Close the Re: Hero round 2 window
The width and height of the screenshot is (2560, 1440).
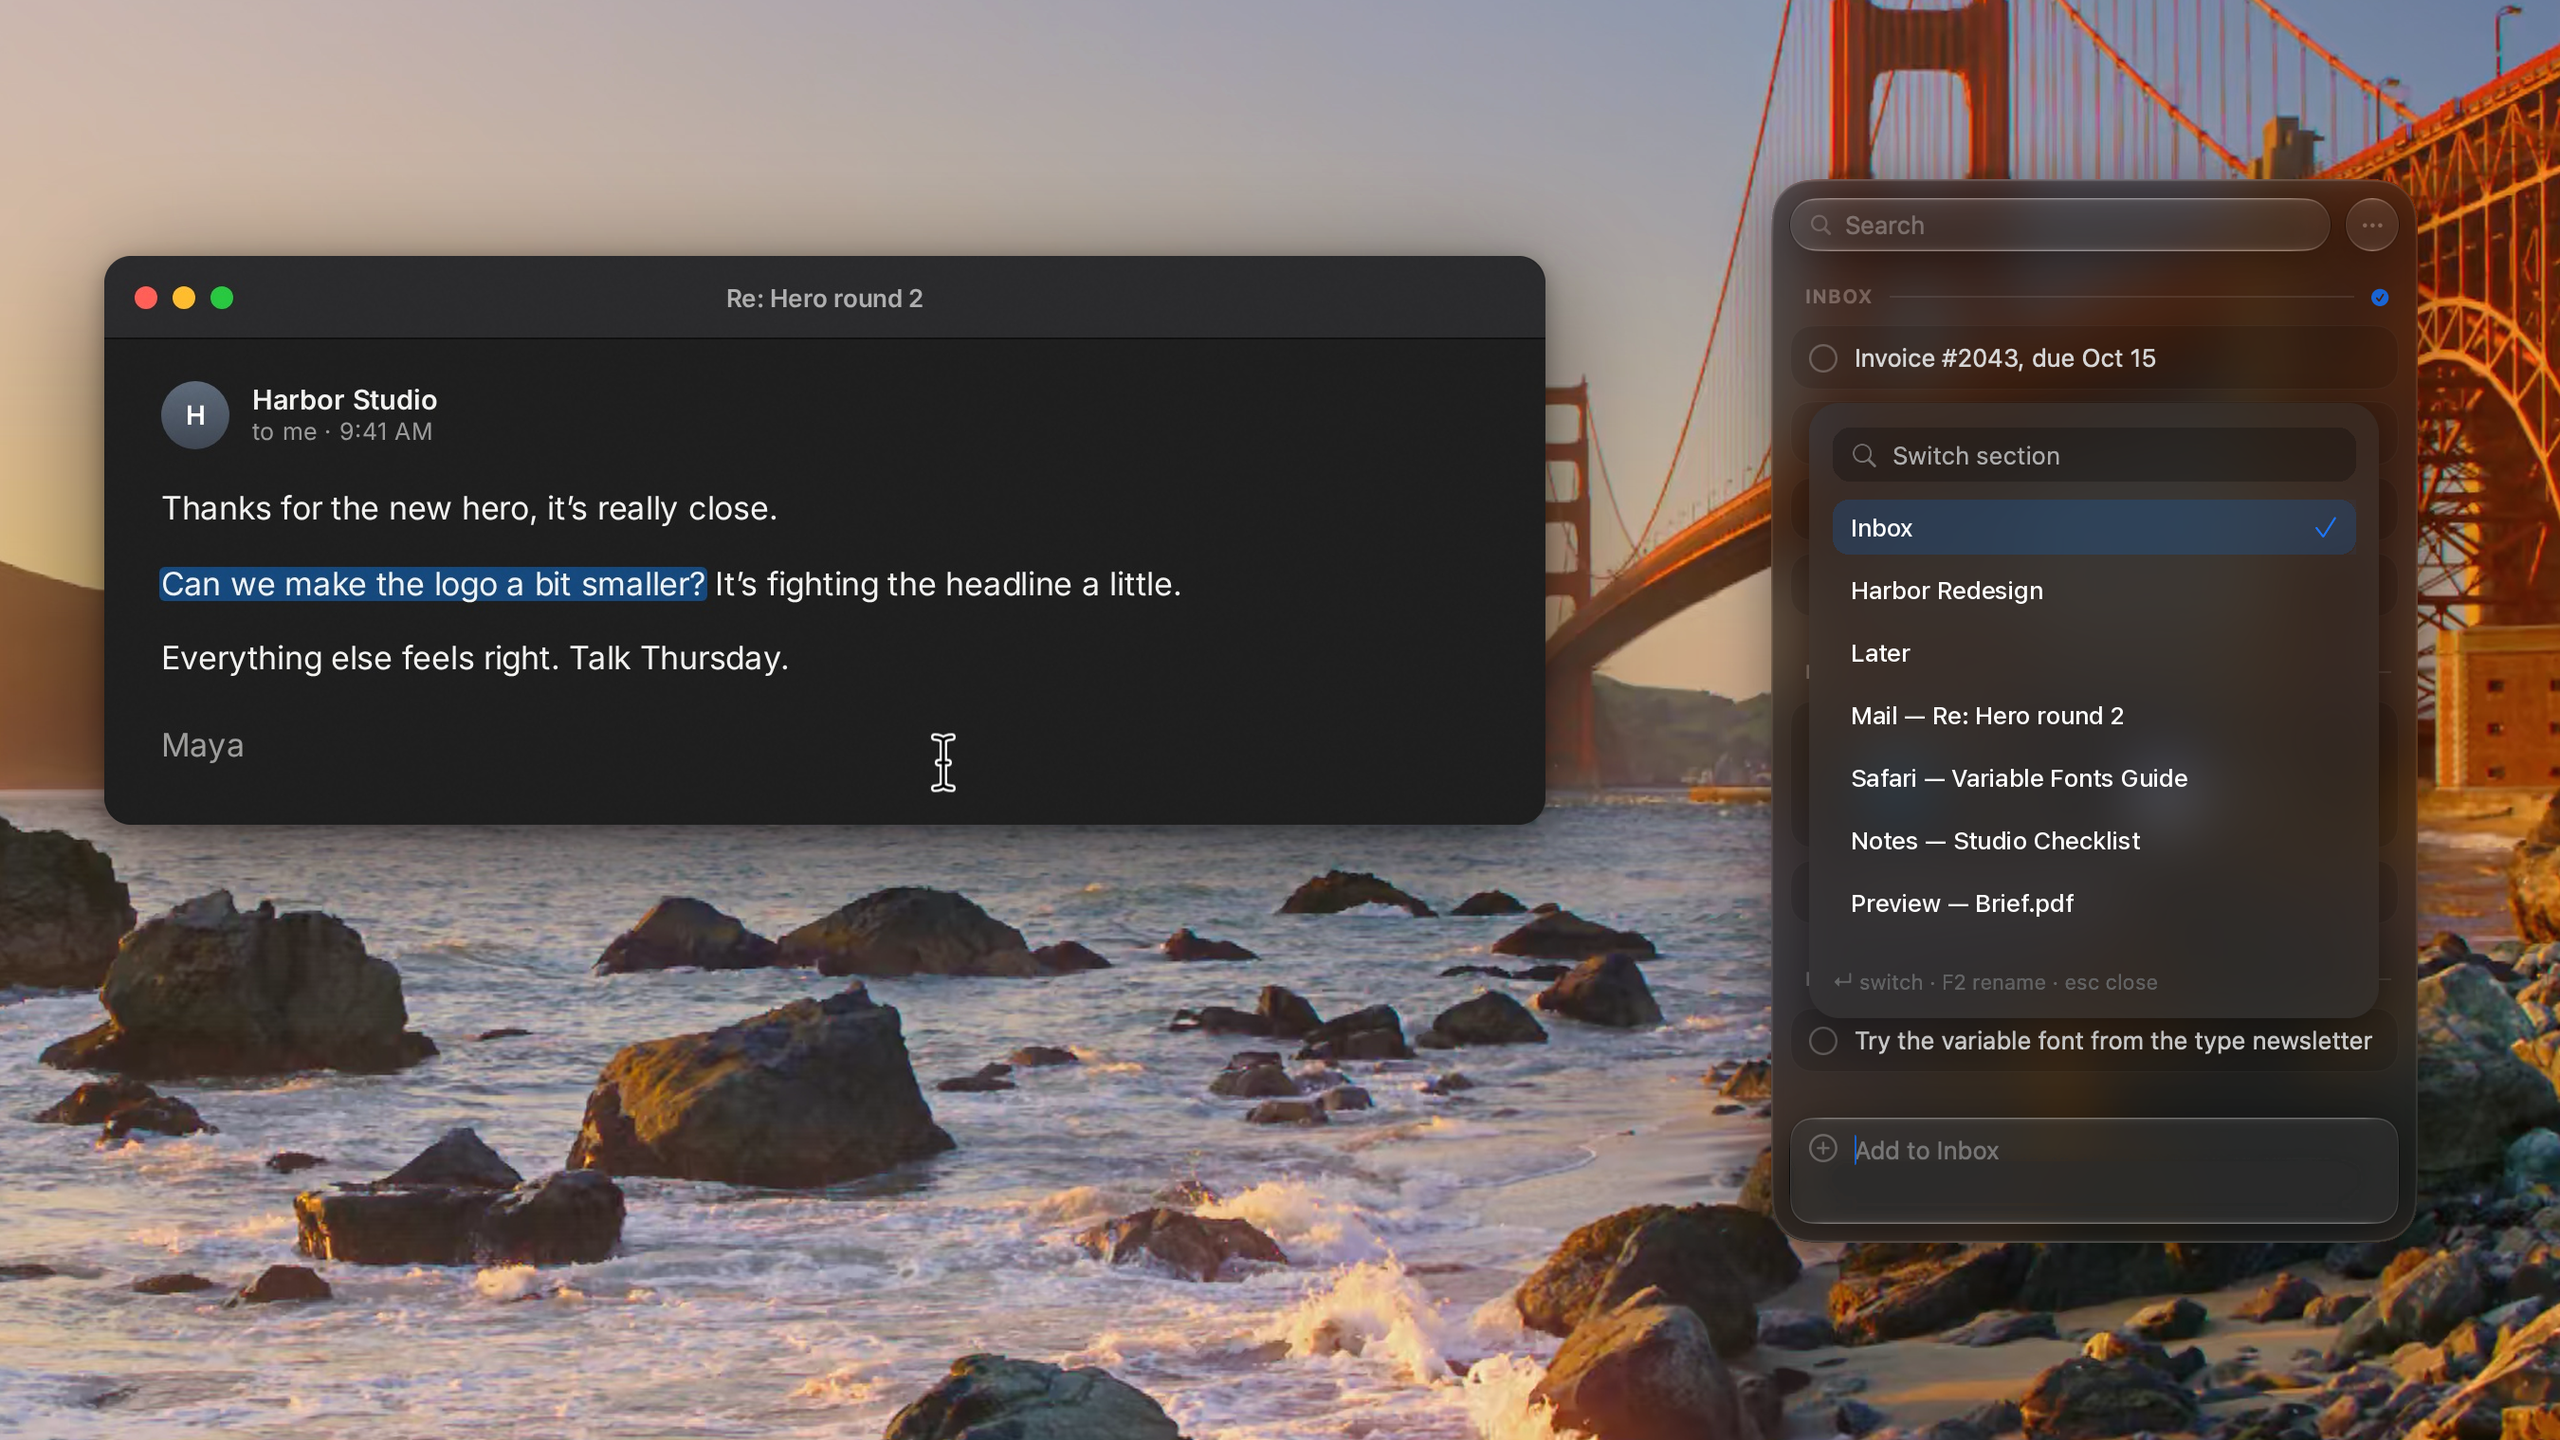146,298
